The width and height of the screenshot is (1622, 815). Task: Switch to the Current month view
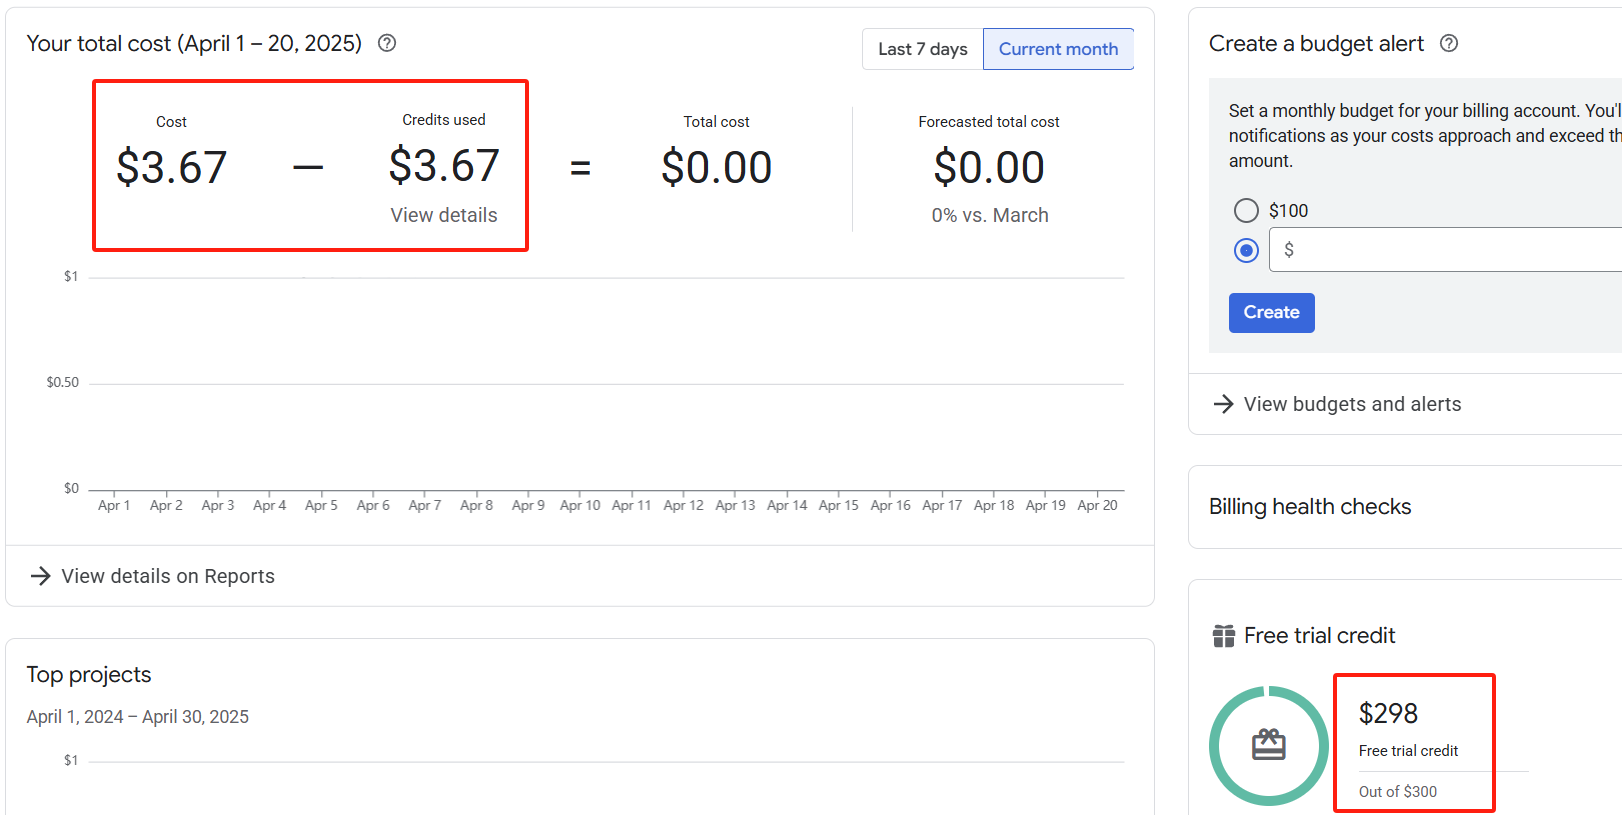pyautogui.click(x=1058, y=49)
